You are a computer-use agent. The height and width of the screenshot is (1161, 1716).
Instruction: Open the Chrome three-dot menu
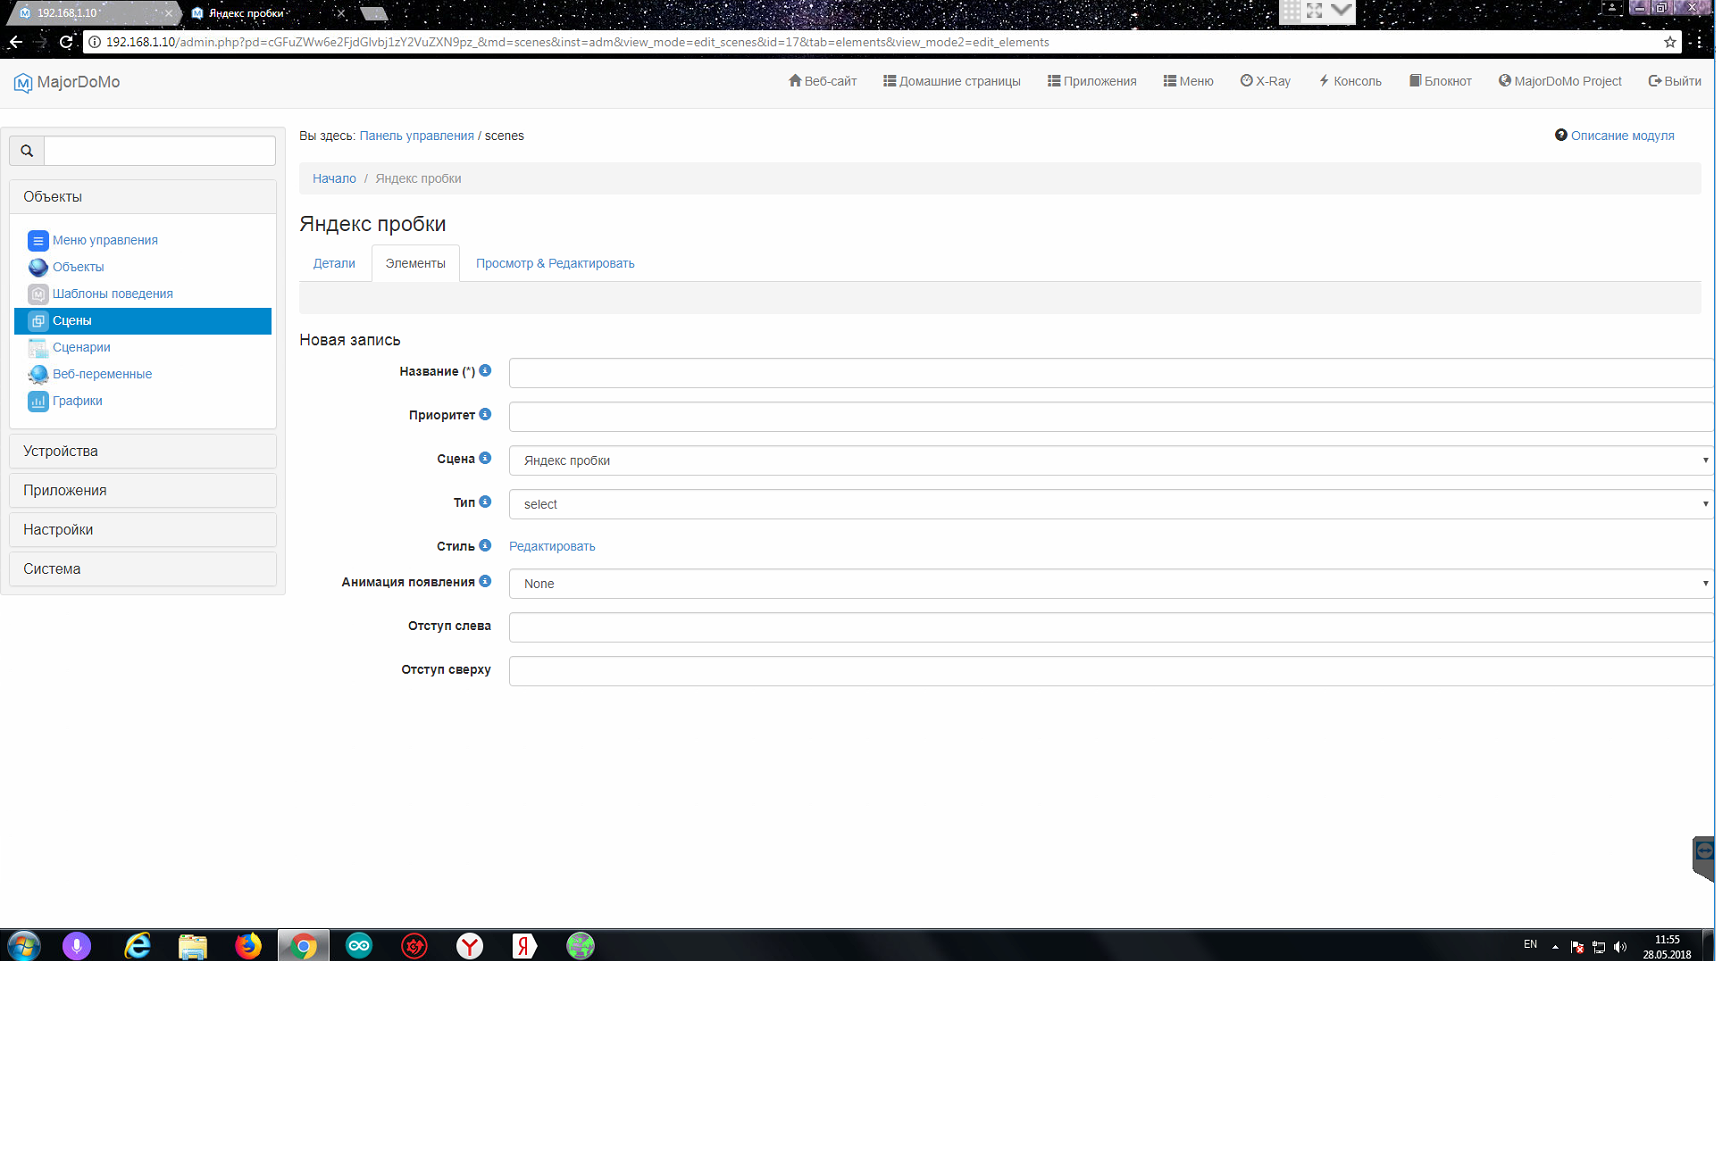click(x=1699, y=42)
